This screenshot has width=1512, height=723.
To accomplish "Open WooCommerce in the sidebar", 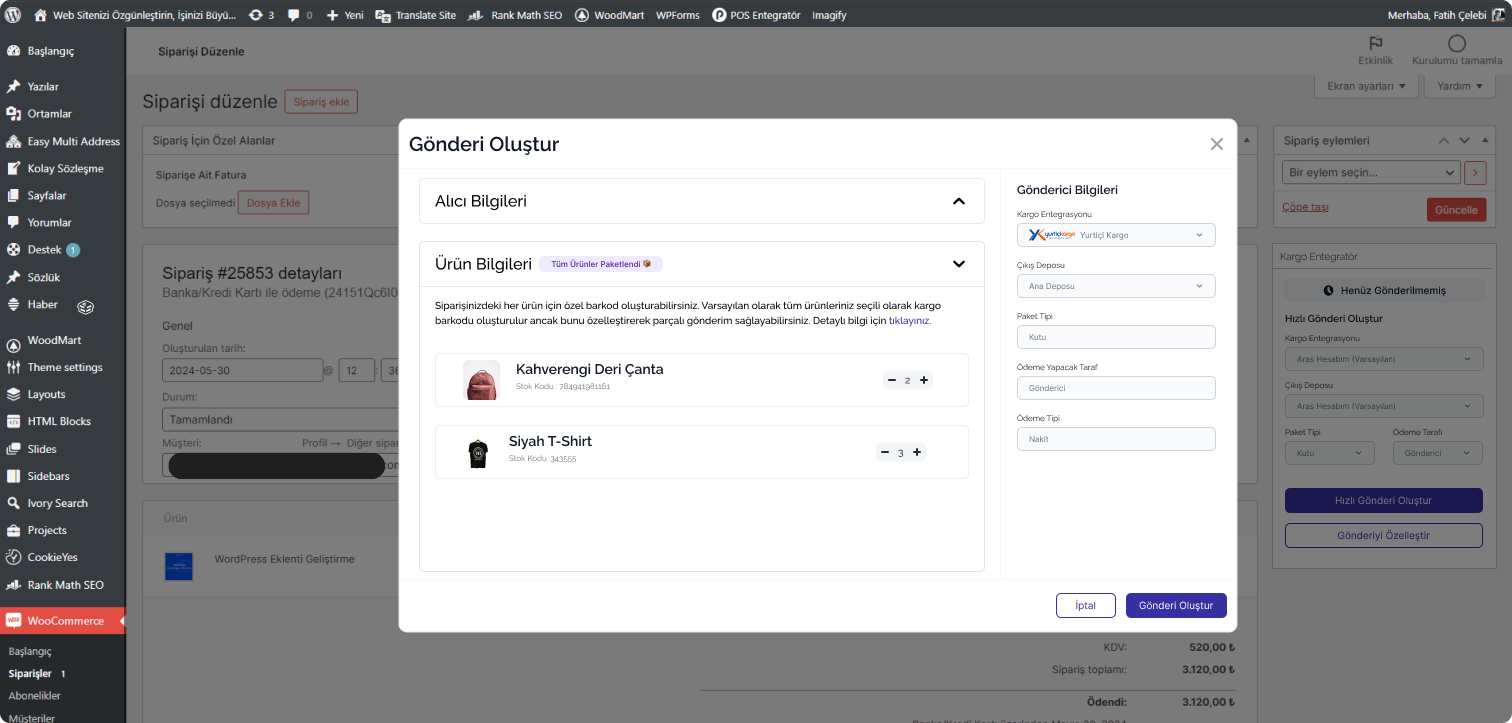I will [62, 621].
